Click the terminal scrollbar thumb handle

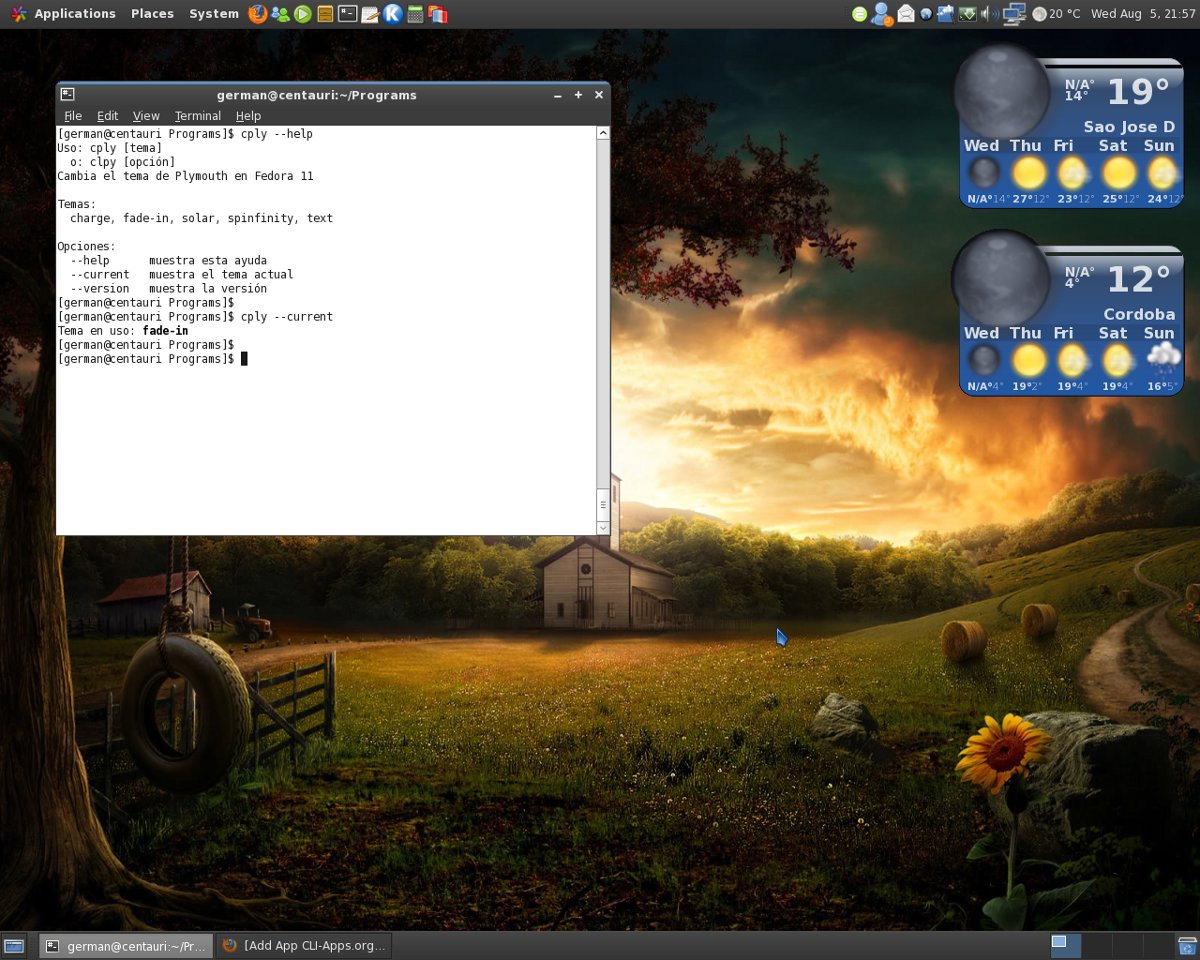(x=603, y=505)
